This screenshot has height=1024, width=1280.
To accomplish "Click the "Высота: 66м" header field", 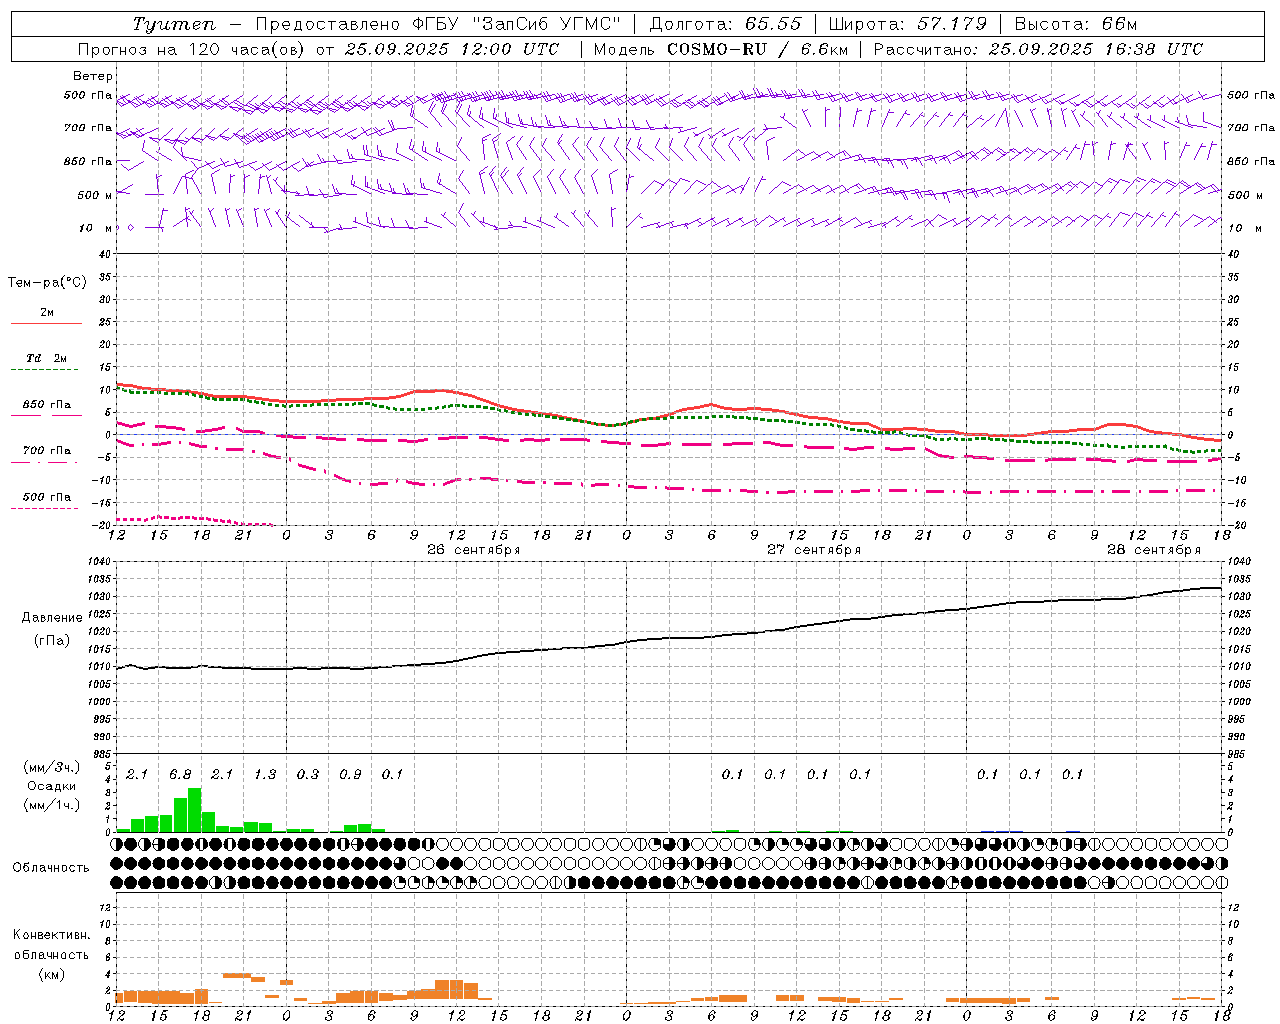I will tap(1076, 24).
